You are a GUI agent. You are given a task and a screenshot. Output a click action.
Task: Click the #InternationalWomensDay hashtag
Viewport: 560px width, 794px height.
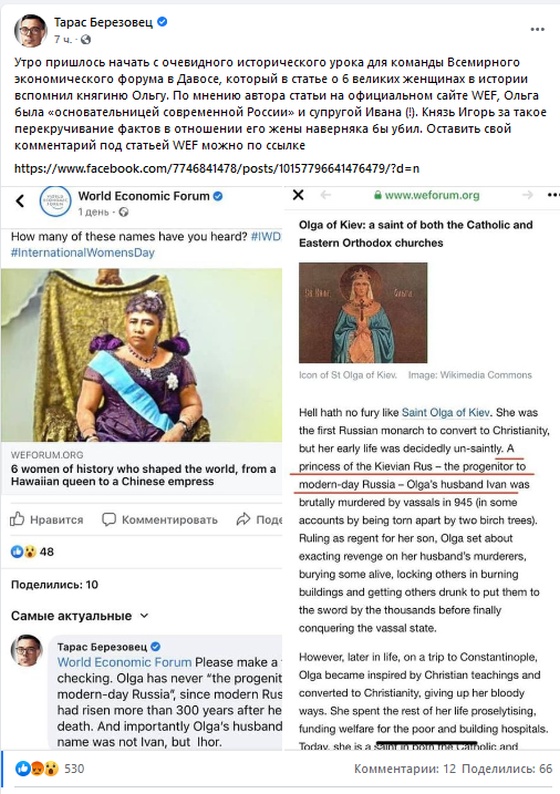tap(83, 252)
